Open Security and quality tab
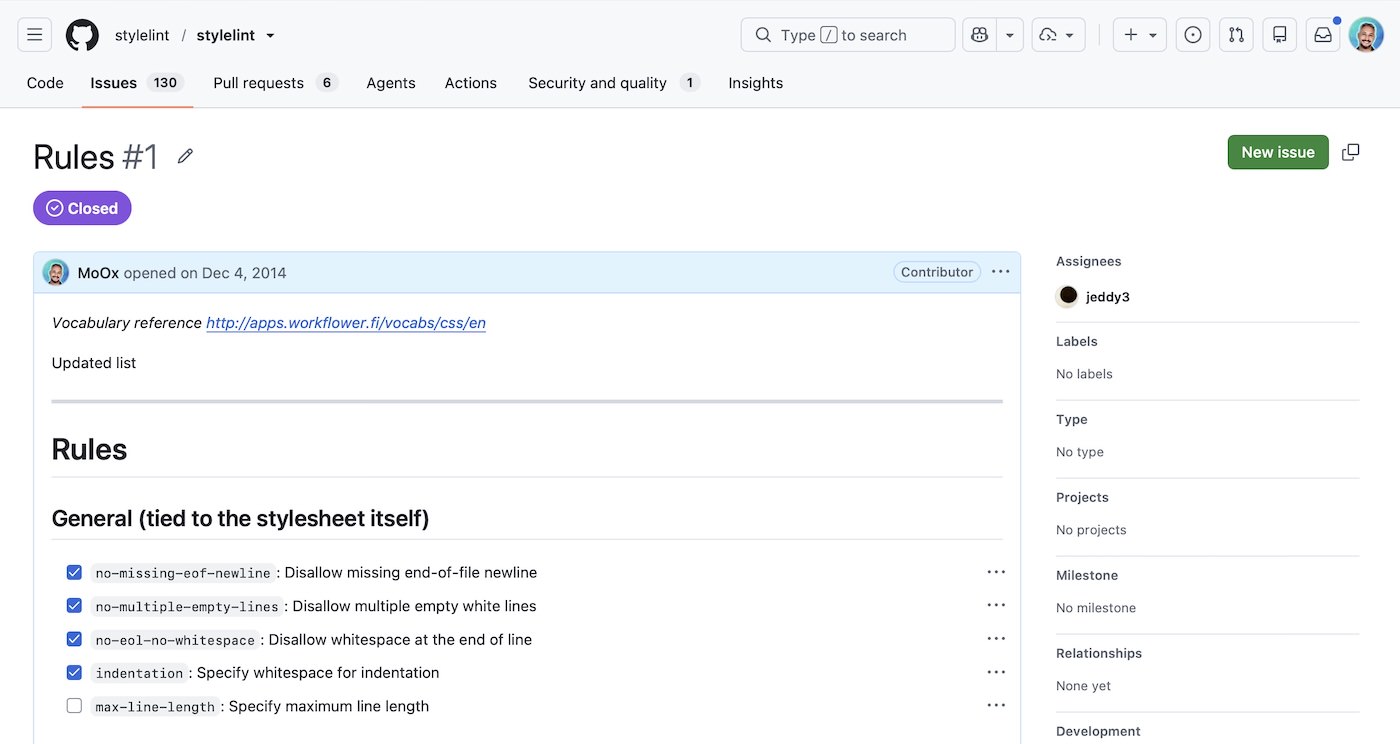Image resolution: width=1400 pixels, height=744 pixels. (x=614, y=83)
